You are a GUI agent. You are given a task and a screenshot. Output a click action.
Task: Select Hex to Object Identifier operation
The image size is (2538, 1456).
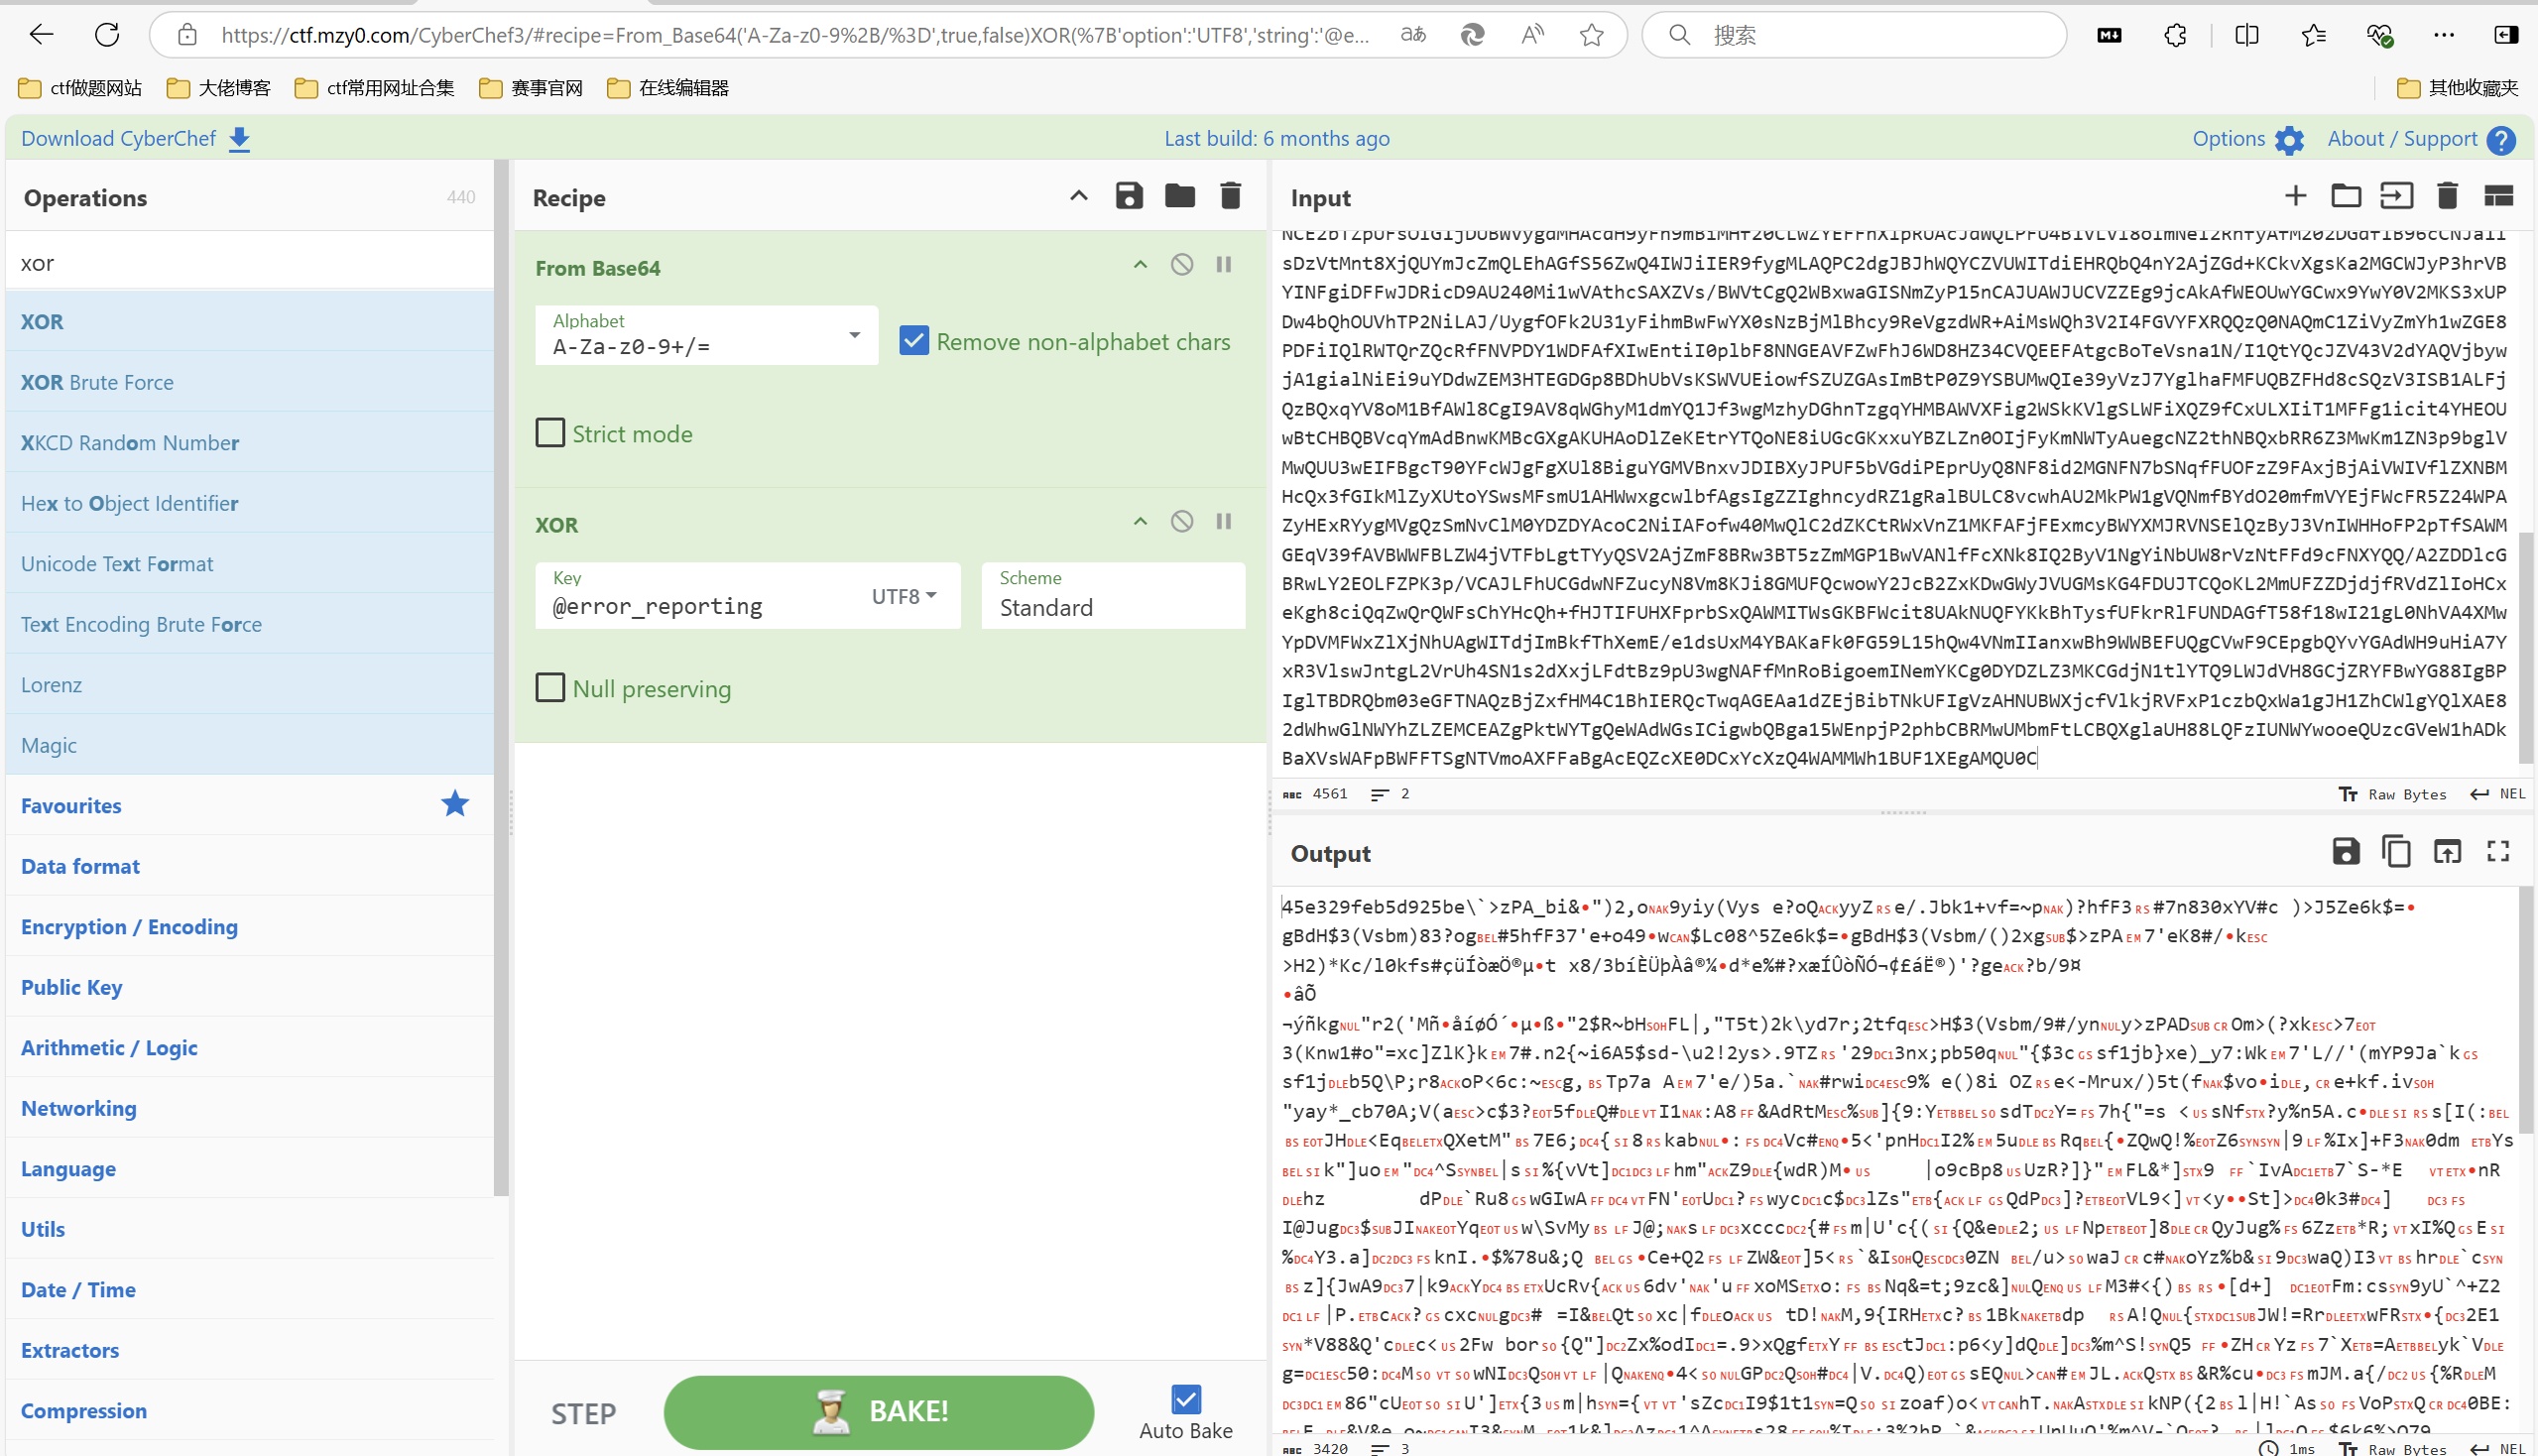[250, 503]
